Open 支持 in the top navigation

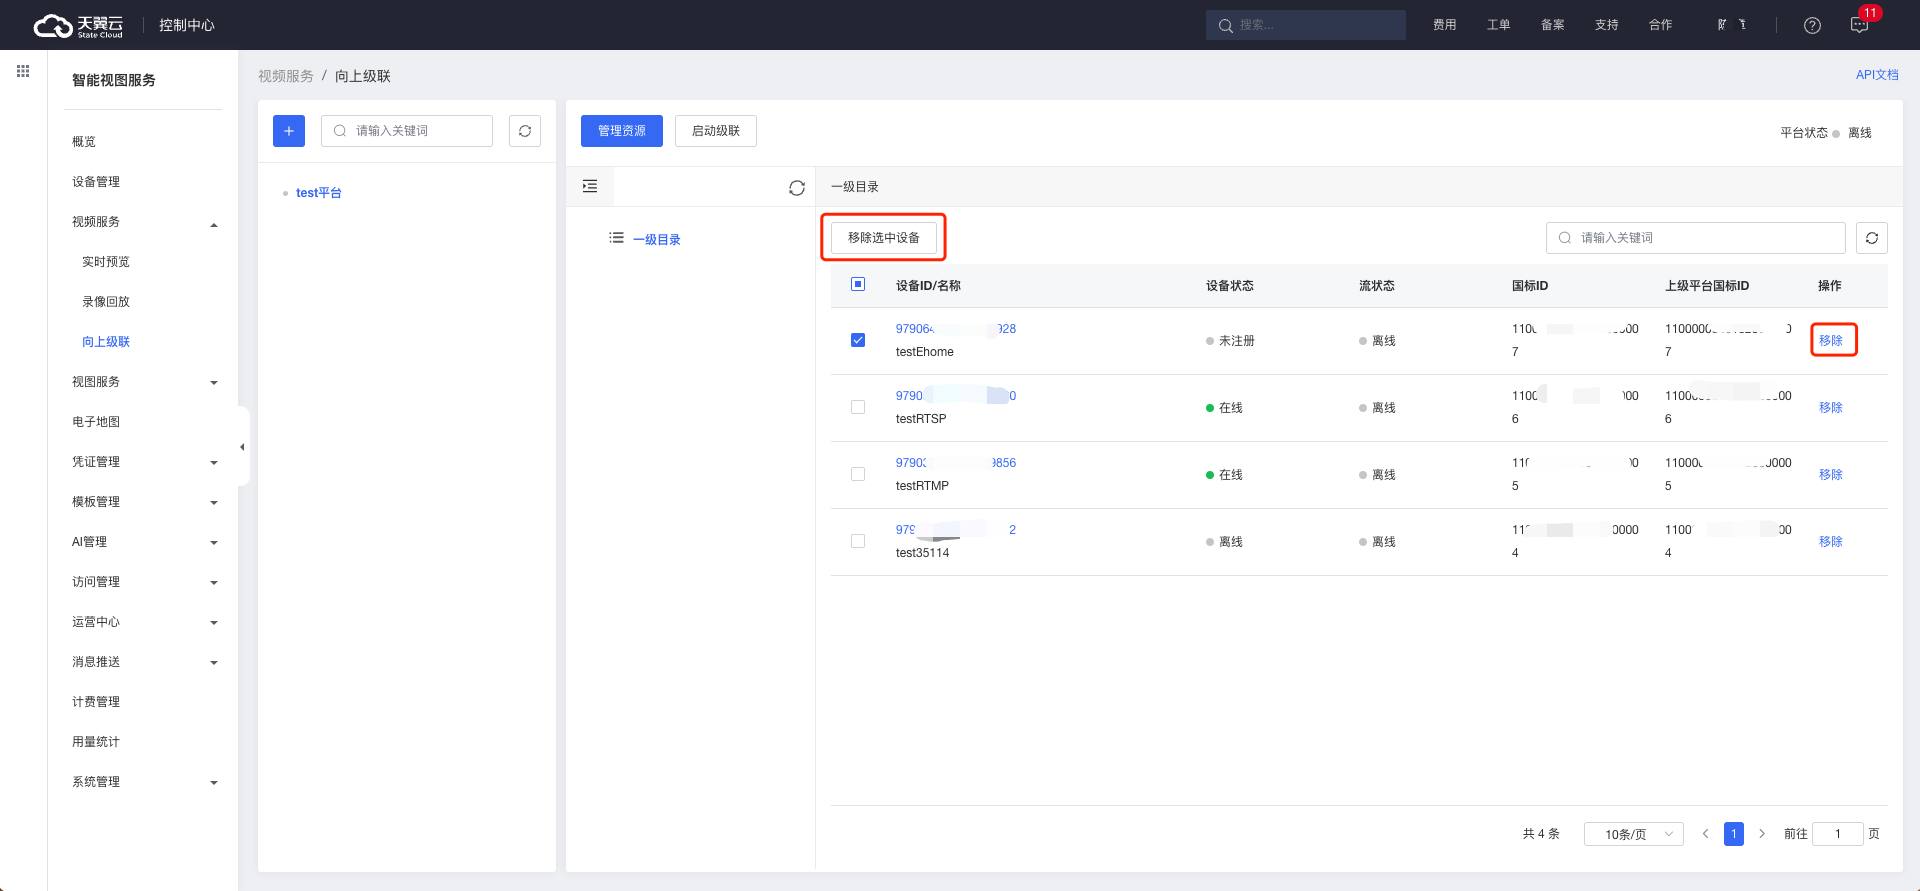pos(1607,25)
